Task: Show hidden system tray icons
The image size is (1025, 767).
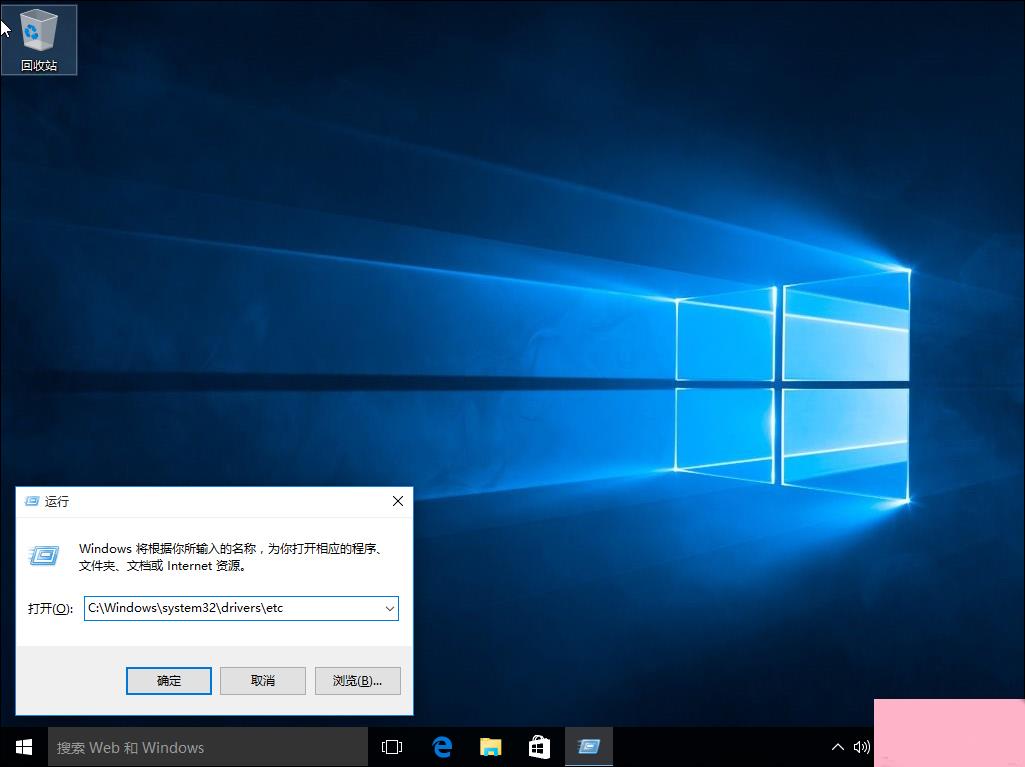Action: click(837, 747)
